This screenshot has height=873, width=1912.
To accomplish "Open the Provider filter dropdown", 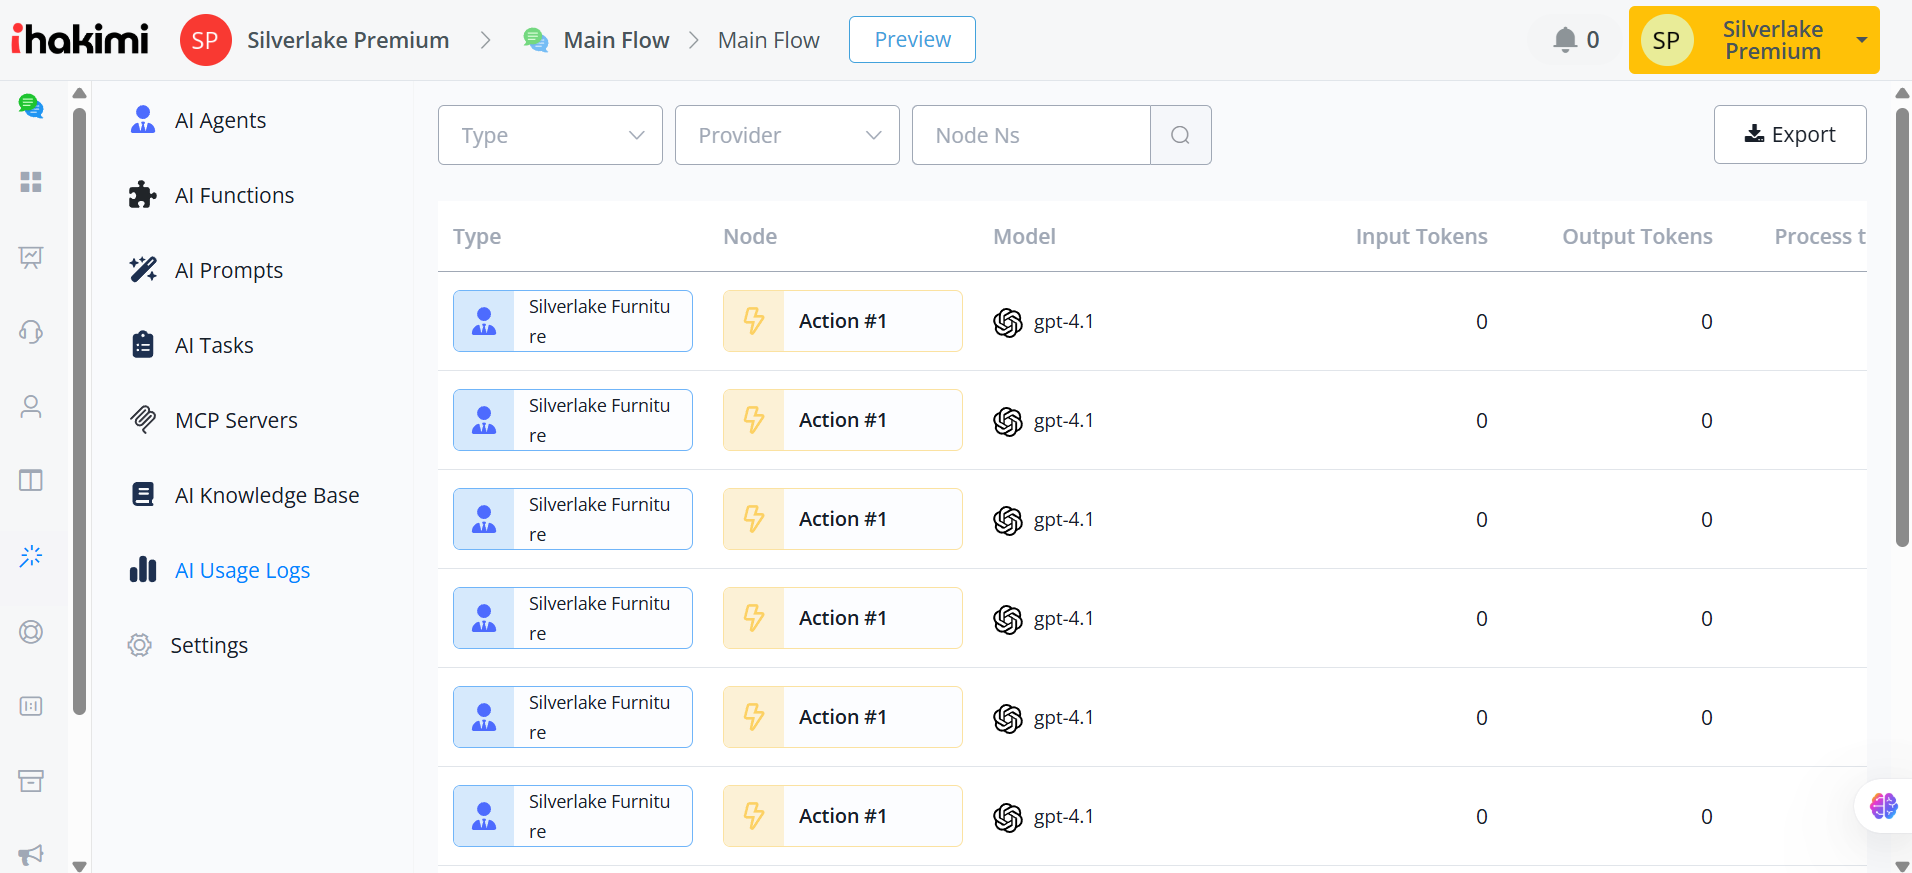I will point(787,135).
